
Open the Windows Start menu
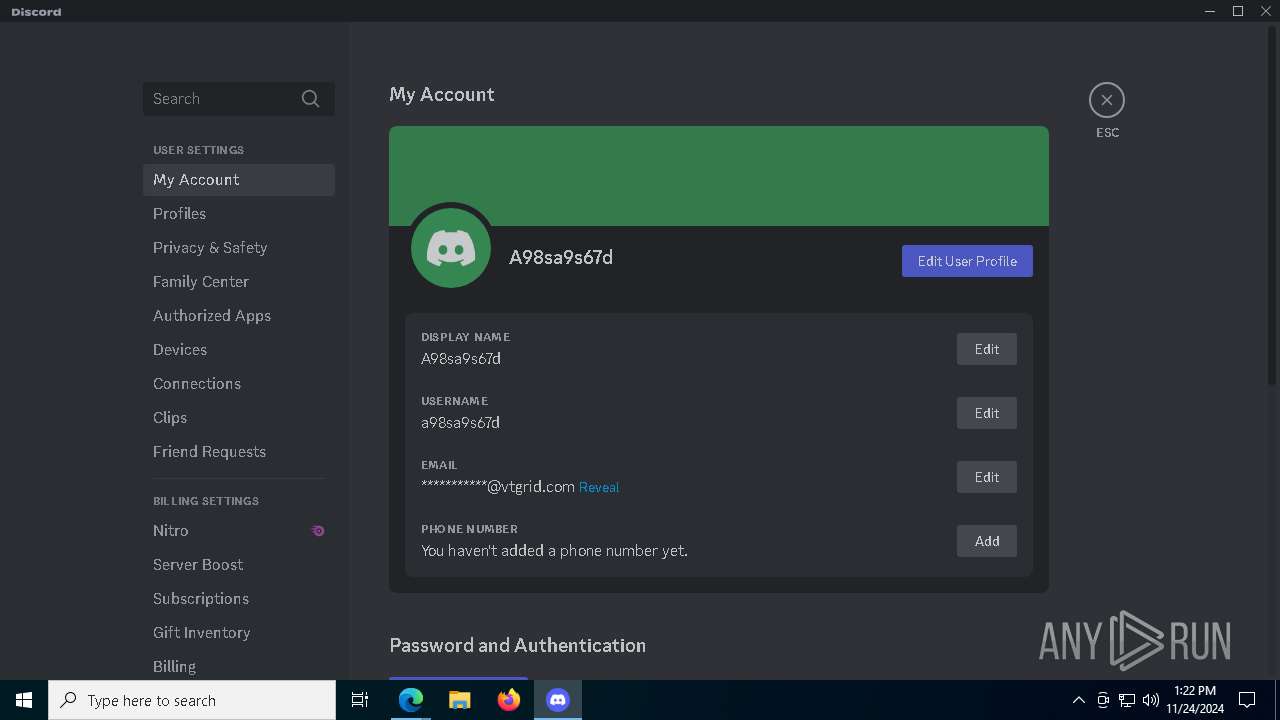click(24, 700)
